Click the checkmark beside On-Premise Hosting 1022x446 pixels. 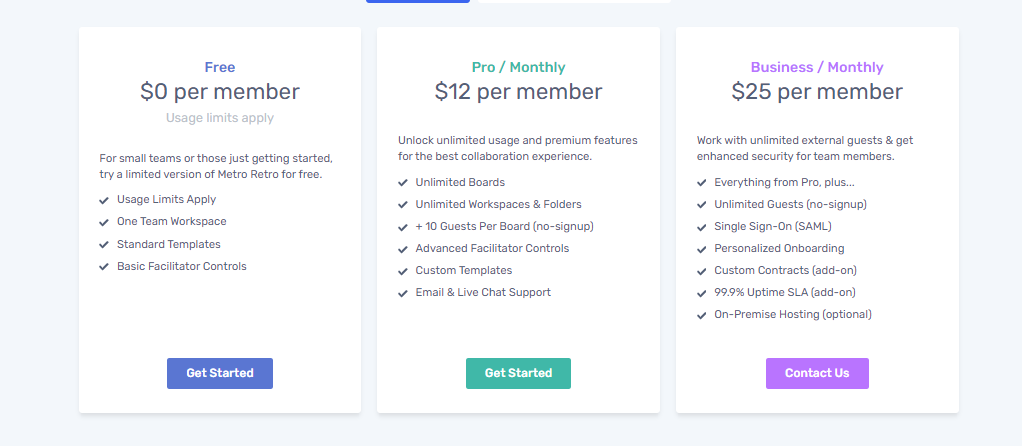[x=702, y=315]
